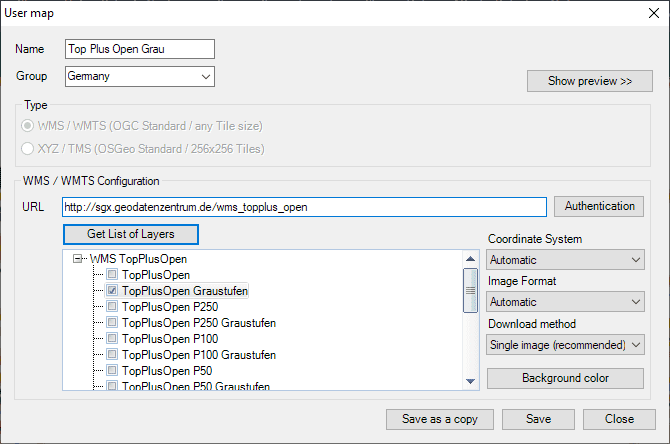
Task: Open the Group dropdown showing Germany
Action: pos(140,76)
